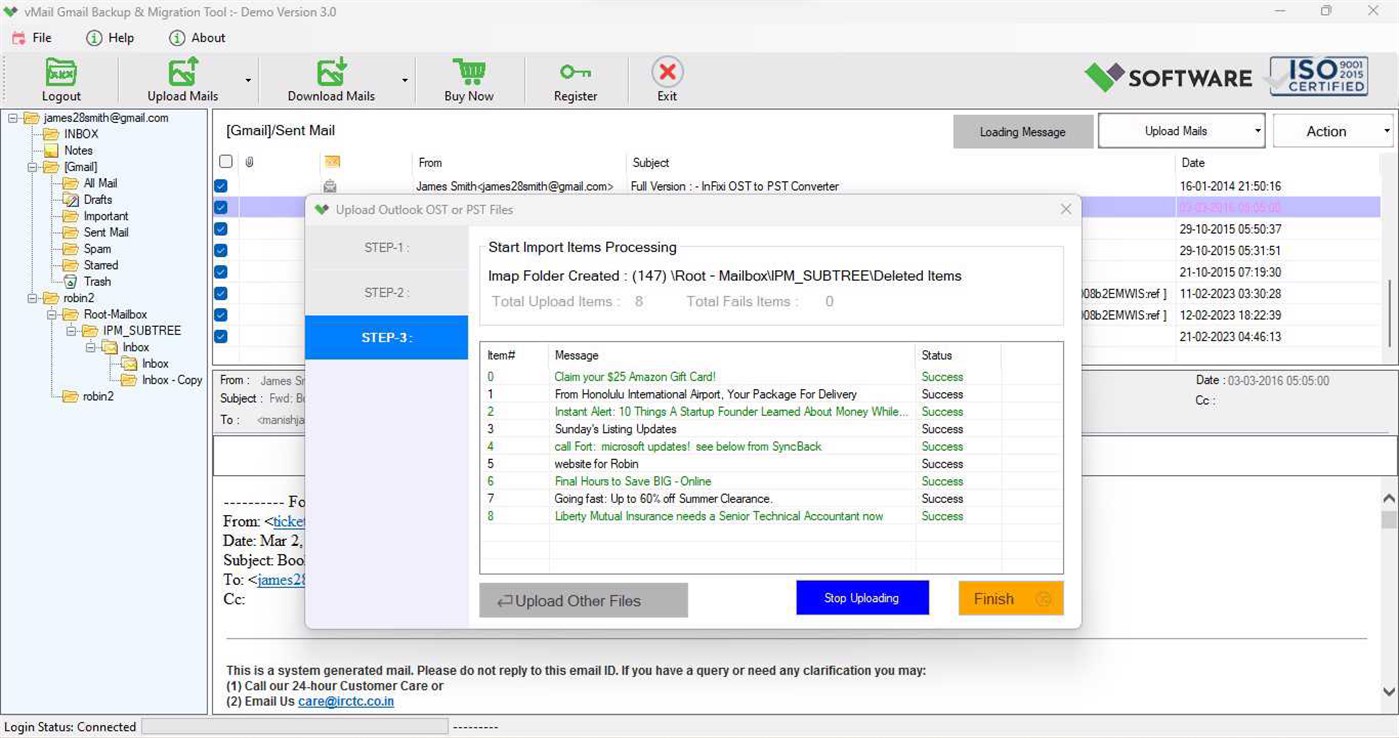Select the Starred folder
The image size is (1399, 738).
pos(101,265)
